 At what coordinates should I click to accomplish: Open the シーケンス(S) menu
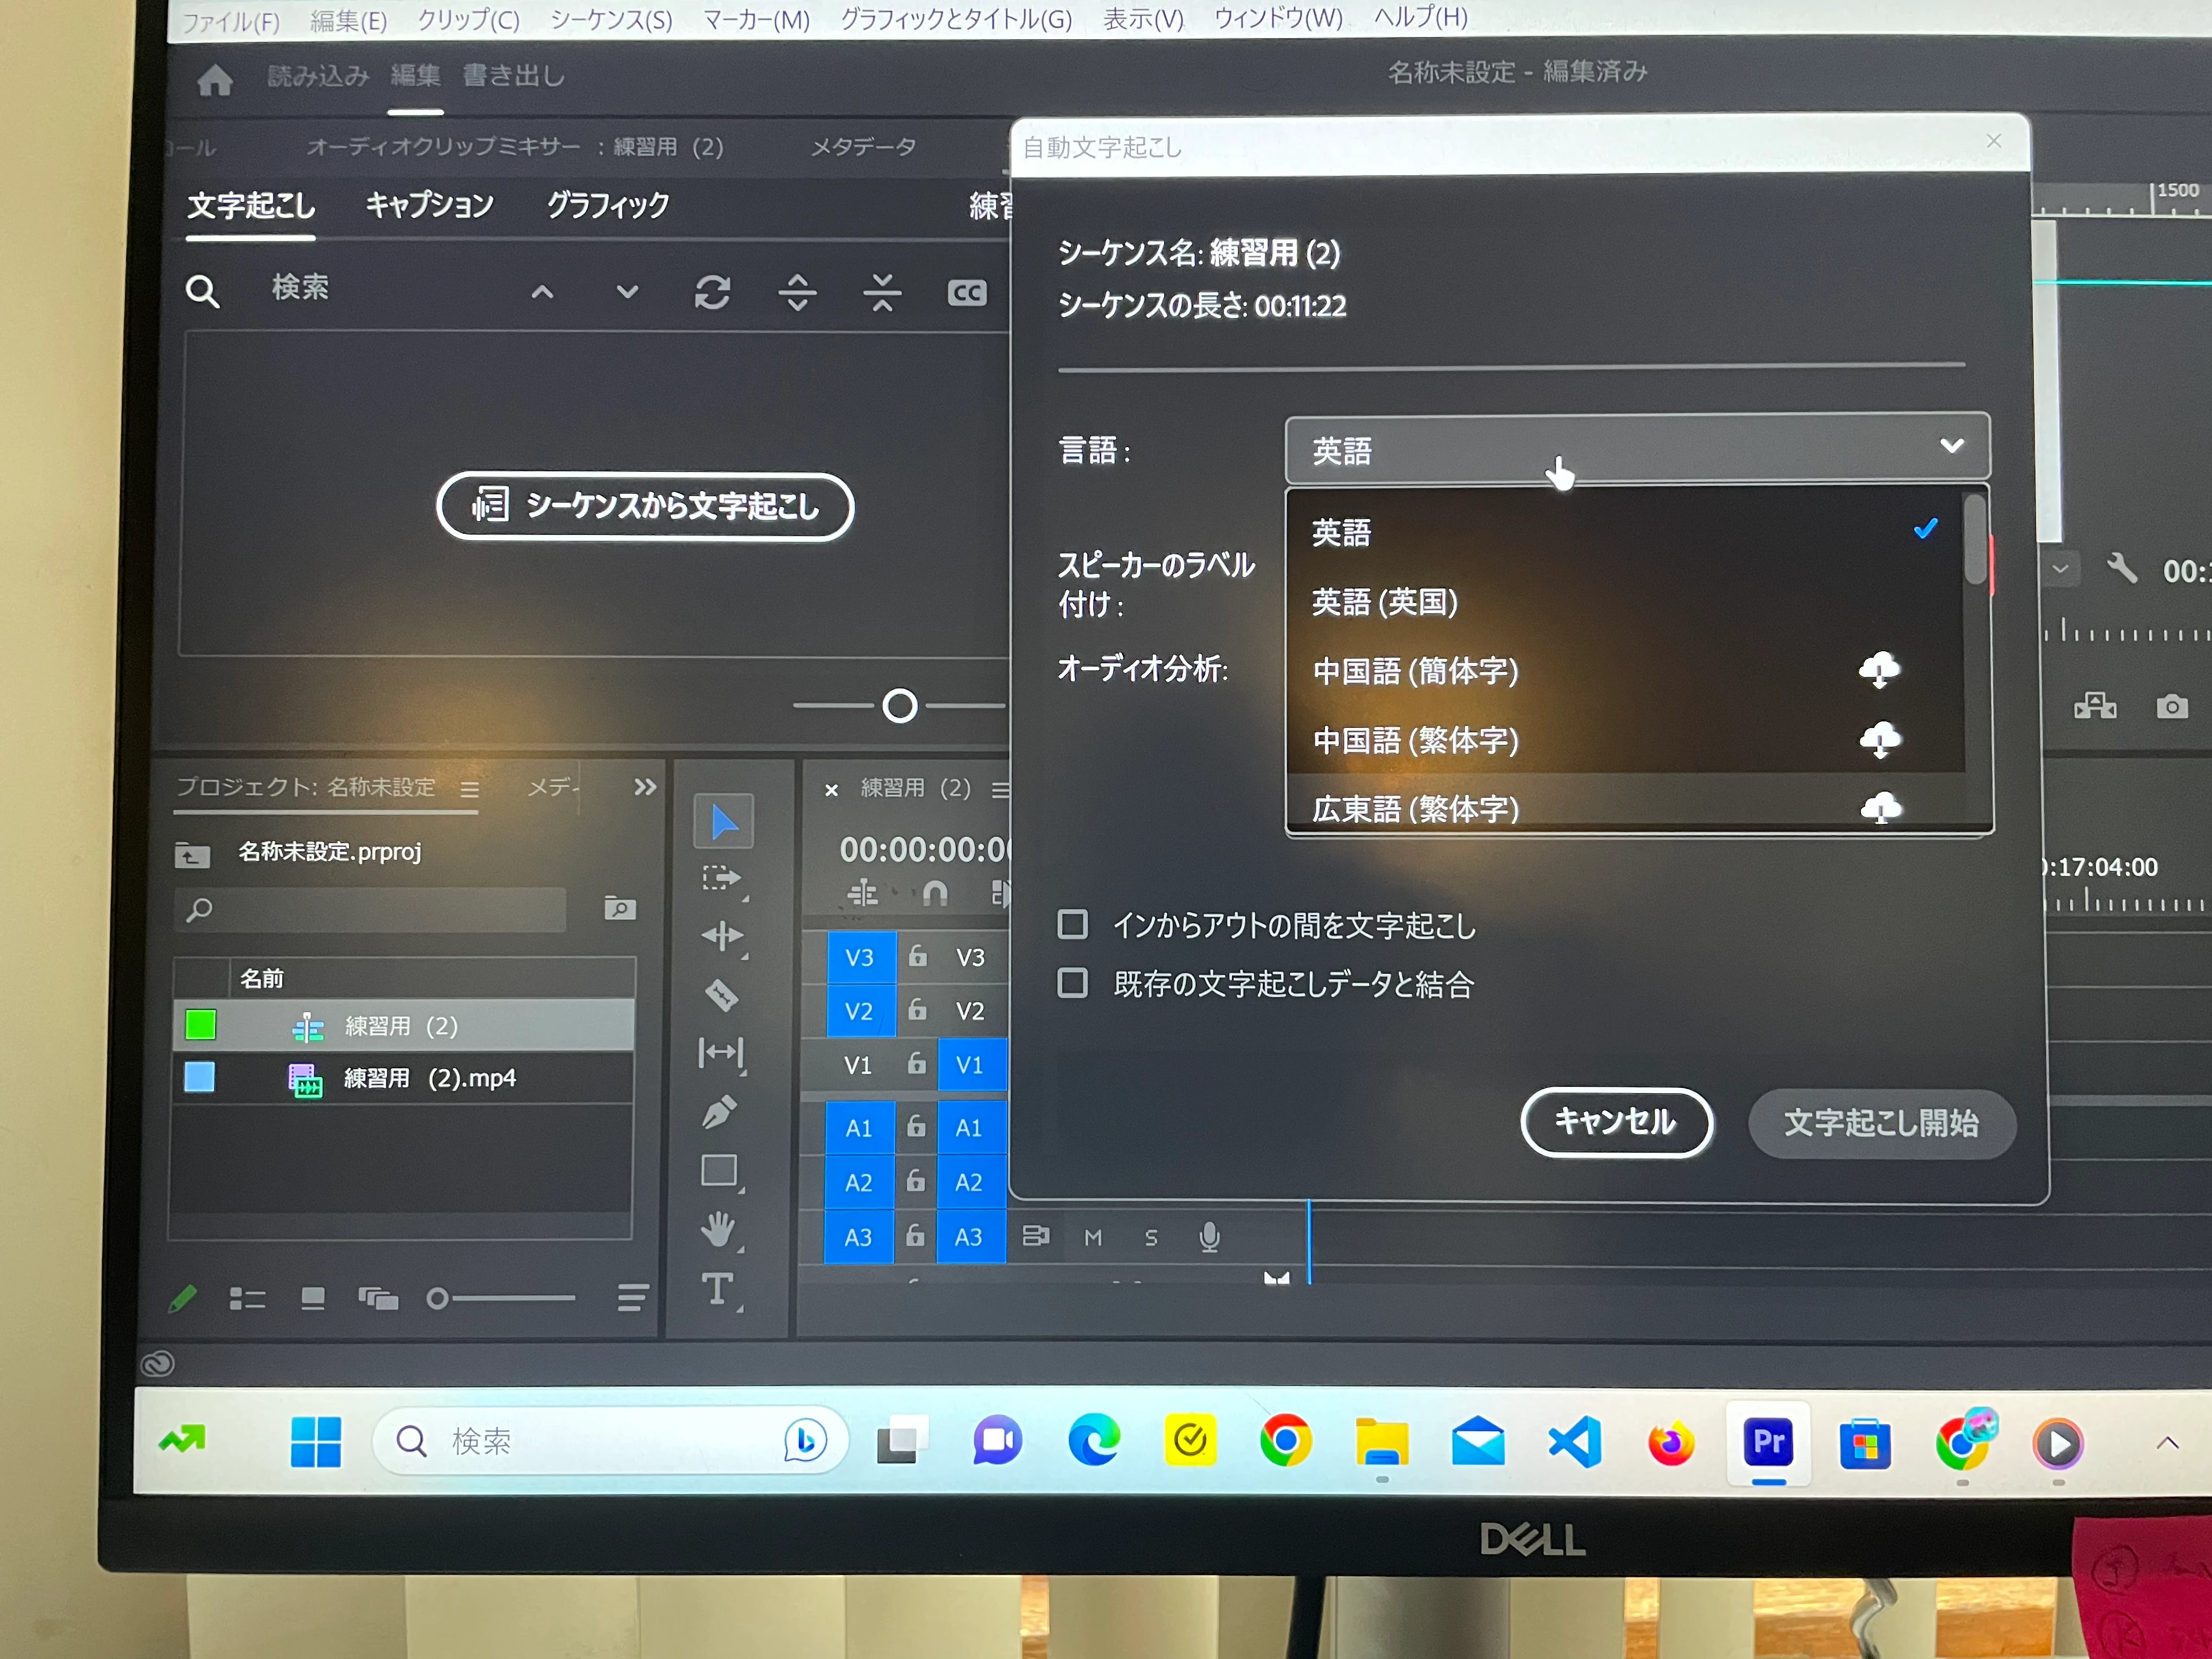click(x=611, y=19)
